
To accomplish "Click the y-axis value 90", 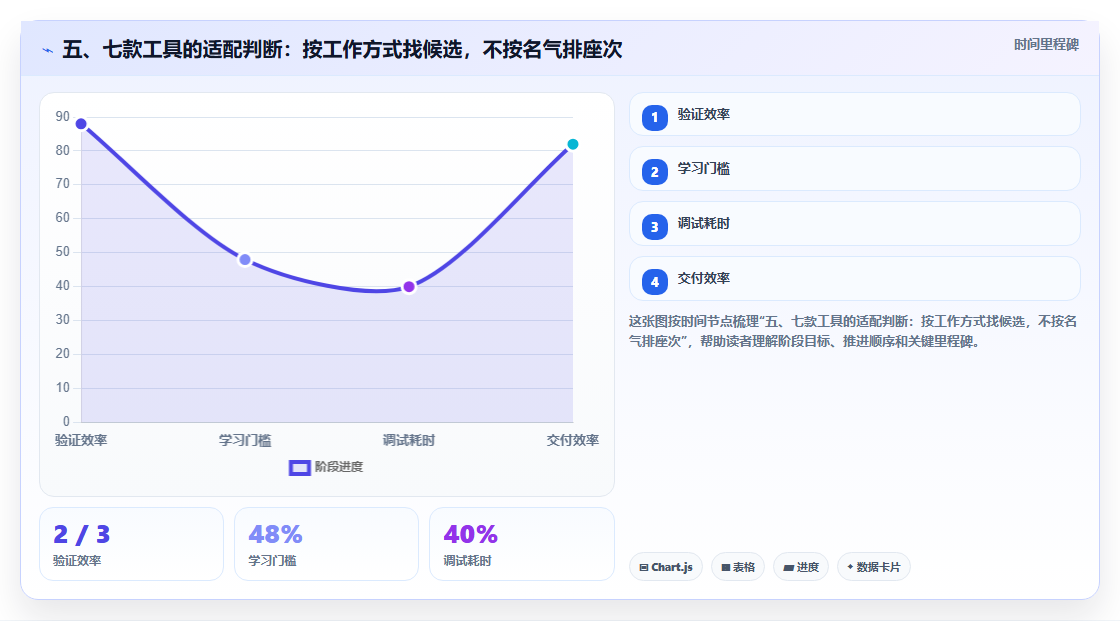I will pos(63,116).
